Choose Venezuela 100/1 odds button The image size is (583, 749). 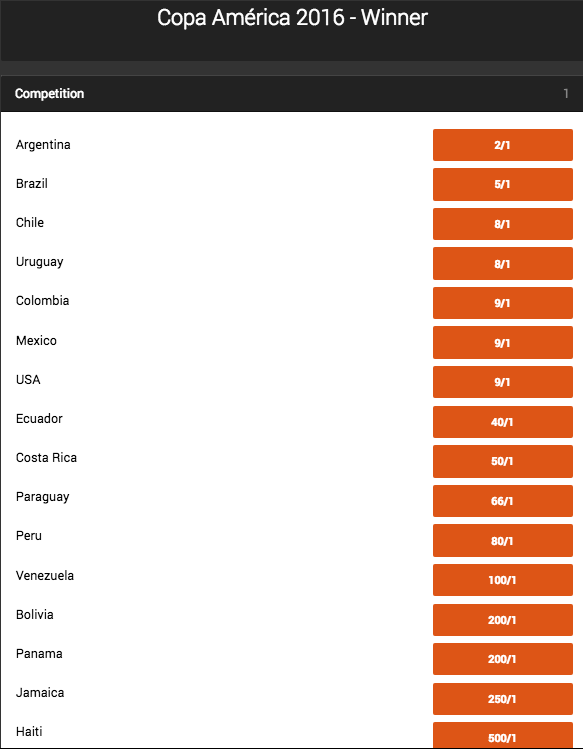click(503, 580)
